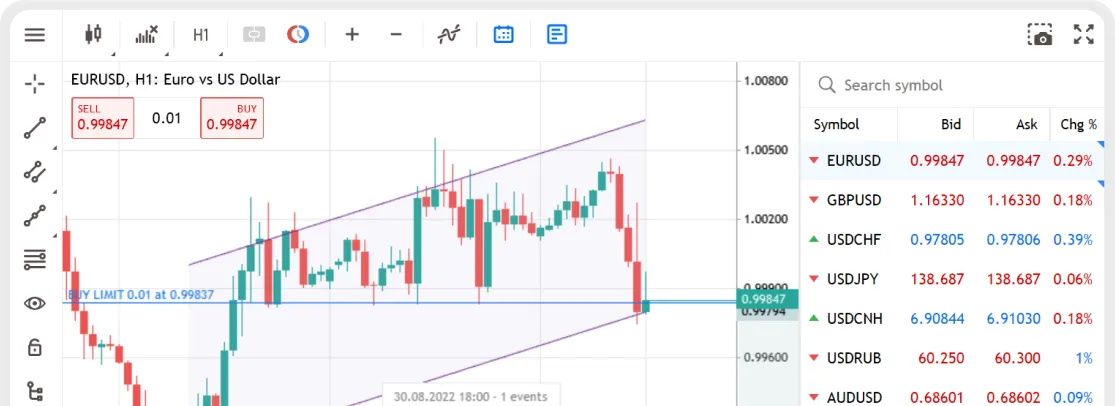
Task: Click the wavy line chart toolbar icon
Action: click(x=449, y=35)
